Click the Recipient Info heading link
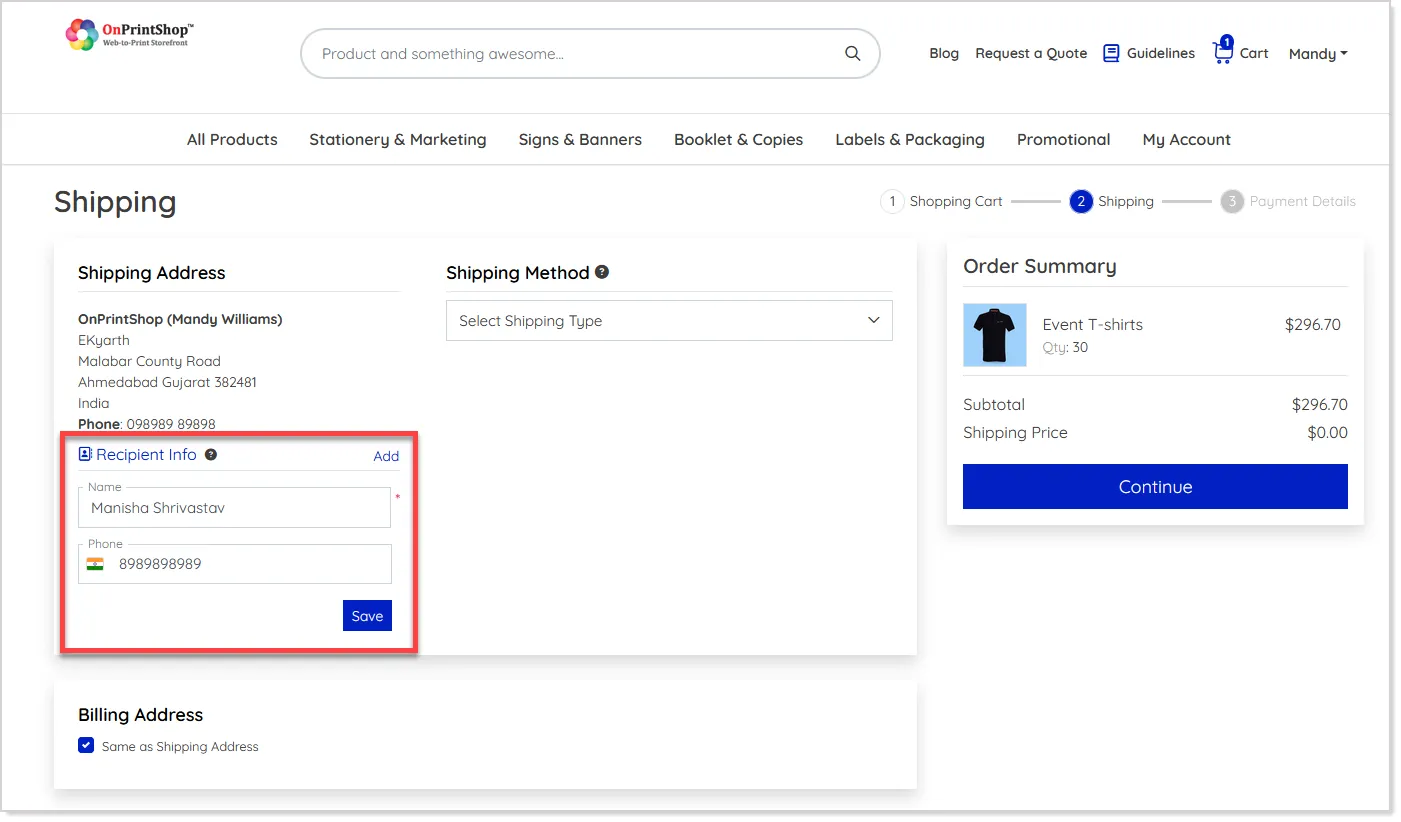1401x822 pixels. (x=146, y=455)
